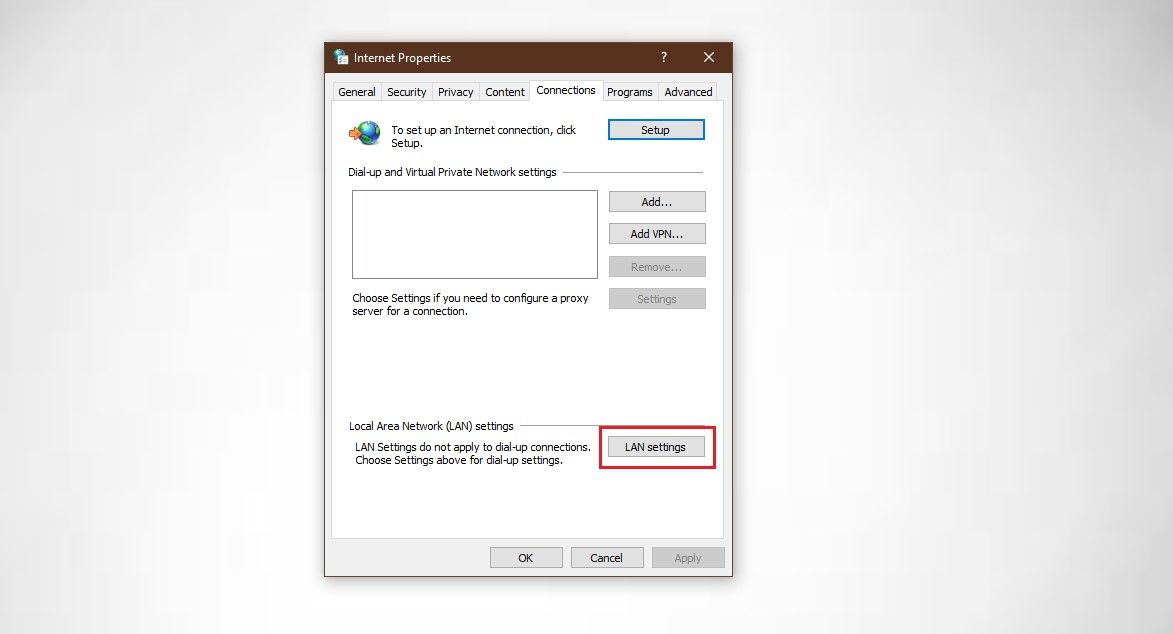Select the Advanced tab
This screenshot has width=1173, height=634.
tap(687, 91)
